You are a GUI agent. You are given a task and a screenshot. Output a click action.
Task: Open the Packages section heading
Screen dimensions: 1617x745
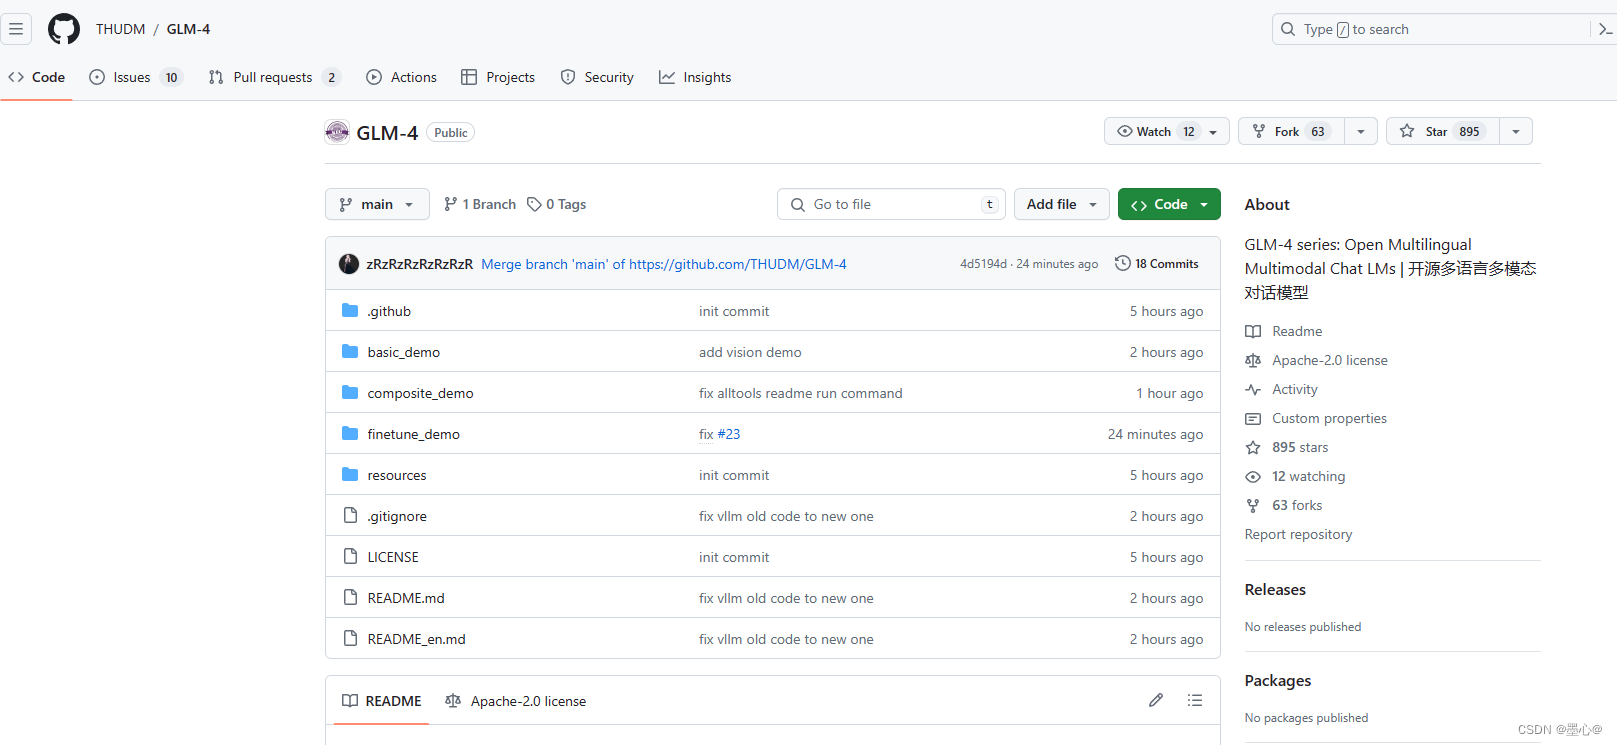click(x=1278, y=681)
